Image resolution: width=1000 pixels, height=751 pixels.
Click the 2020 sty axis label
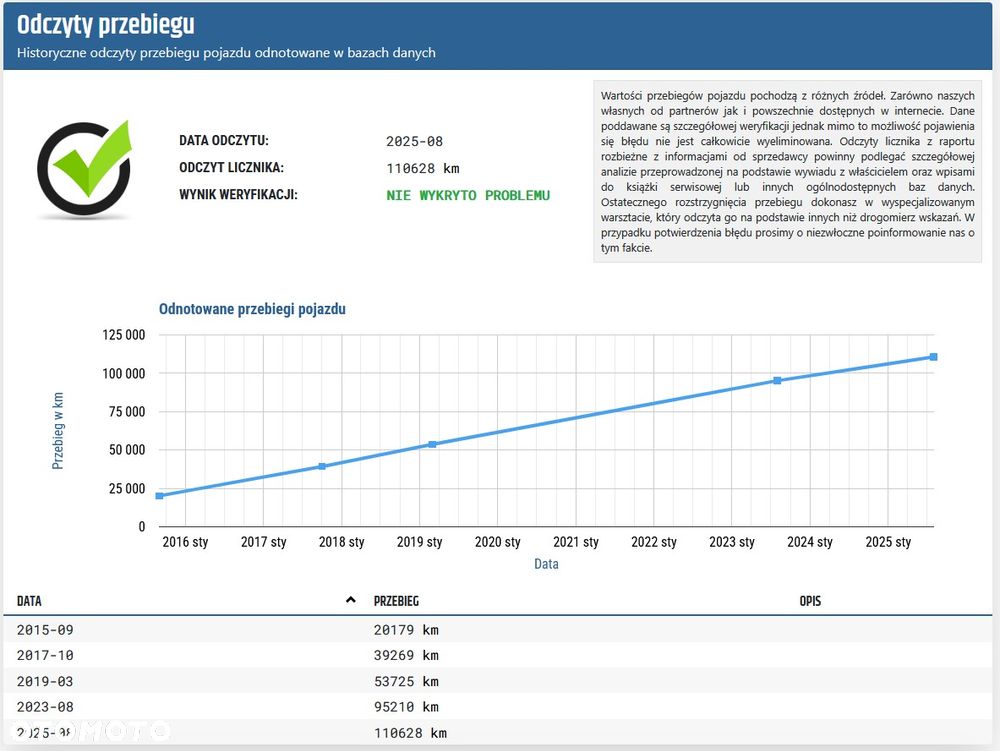(497, 542)
